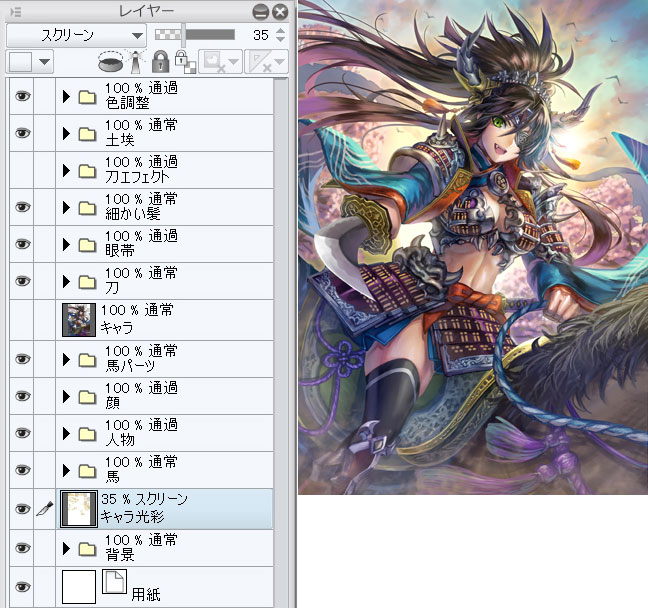Open the layer color dropdown arrow
This screenshot has height=608, width=648.
click(44, 62)
